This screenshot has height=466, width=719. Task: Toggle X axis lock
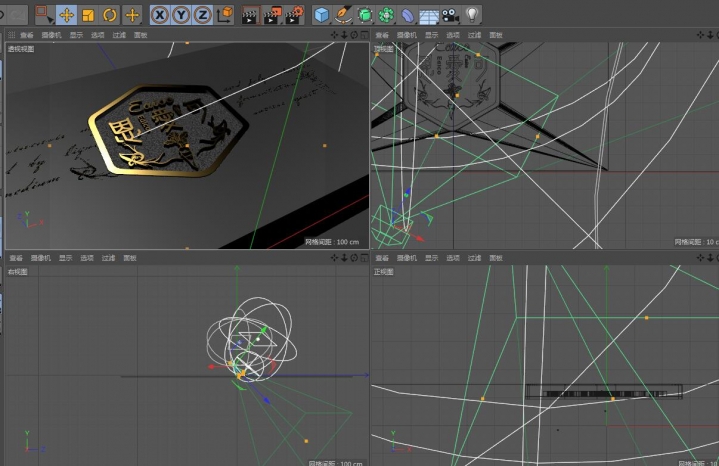pyautogui.click(x=160, y=15)
